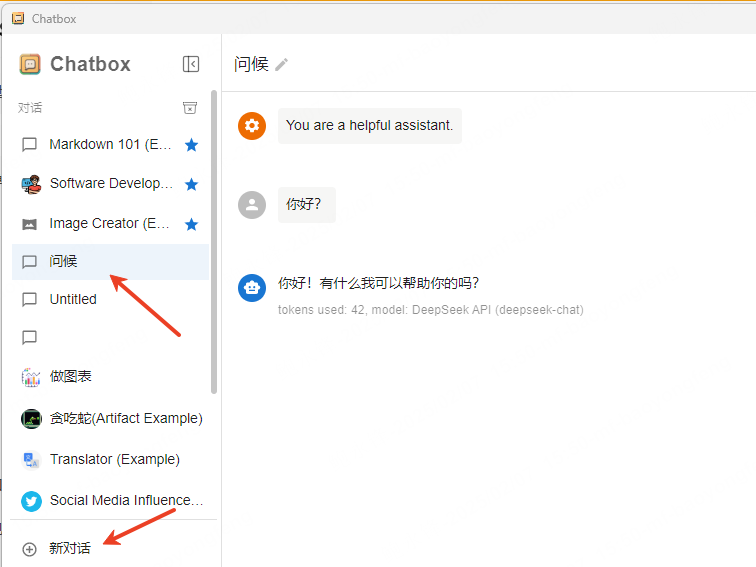Image resolution: width=756 pixels, height=567 pixels.
Task: Open the 做图表 conversation
Action: (110, 377)
